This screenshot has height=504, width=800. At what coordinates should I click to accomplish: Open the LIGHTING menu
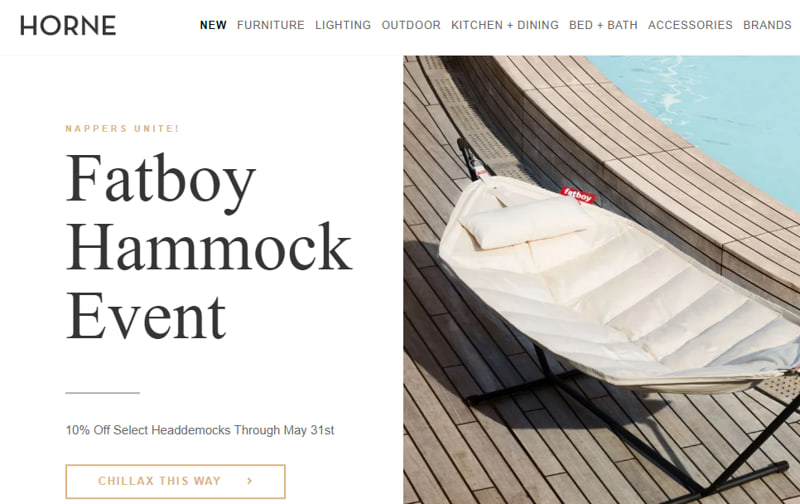click(343, 25)
